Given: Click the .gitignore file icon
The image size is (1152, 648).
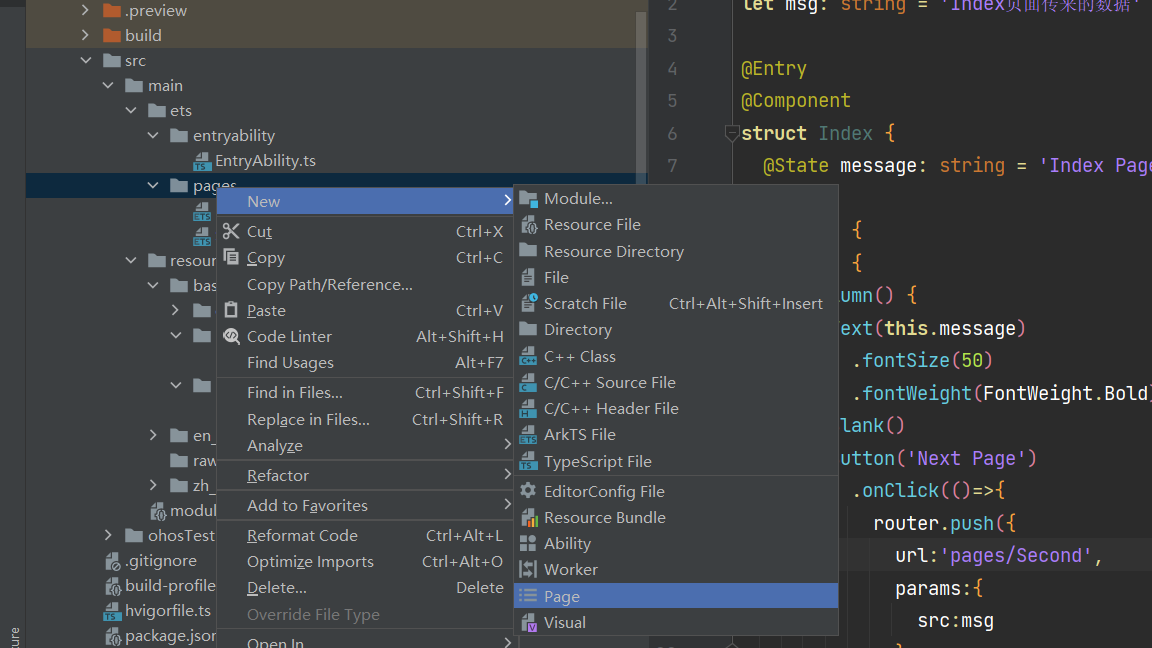Looking at the screenshot, I should click(112, 561).
